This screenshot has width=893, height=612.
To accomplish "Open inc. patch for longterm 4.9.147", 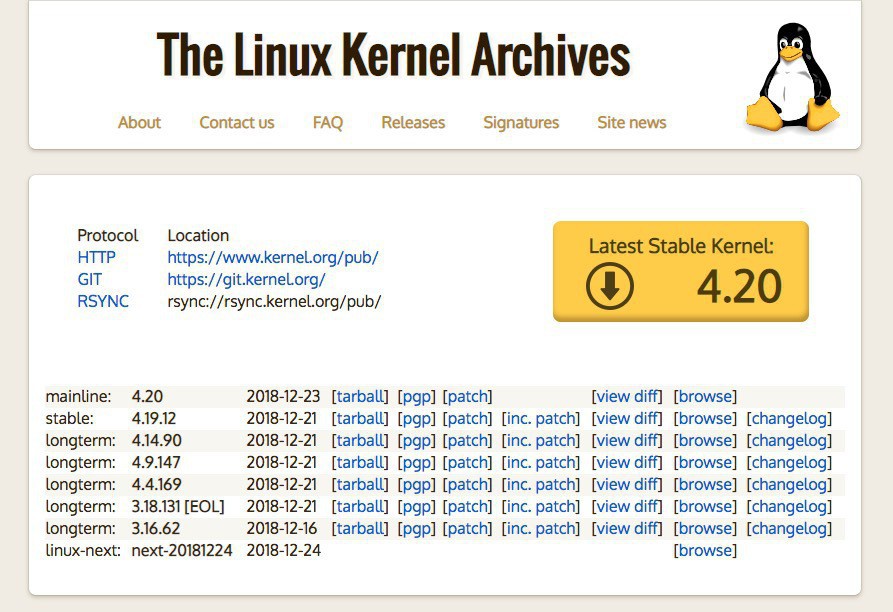I will click(x=540, y=462).
